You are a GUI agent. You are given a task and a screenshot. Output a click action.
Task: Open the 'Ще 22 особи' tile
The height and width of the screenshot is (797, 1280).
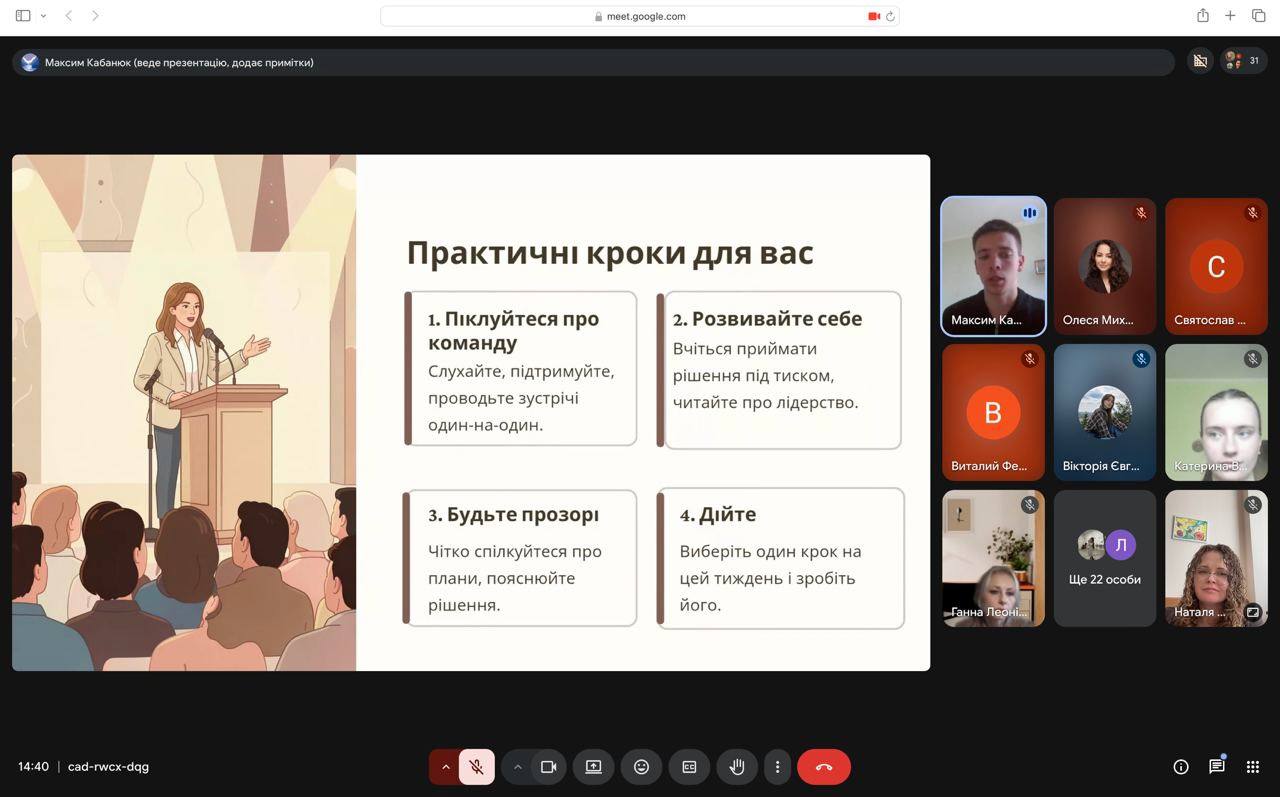(1104, 558)
